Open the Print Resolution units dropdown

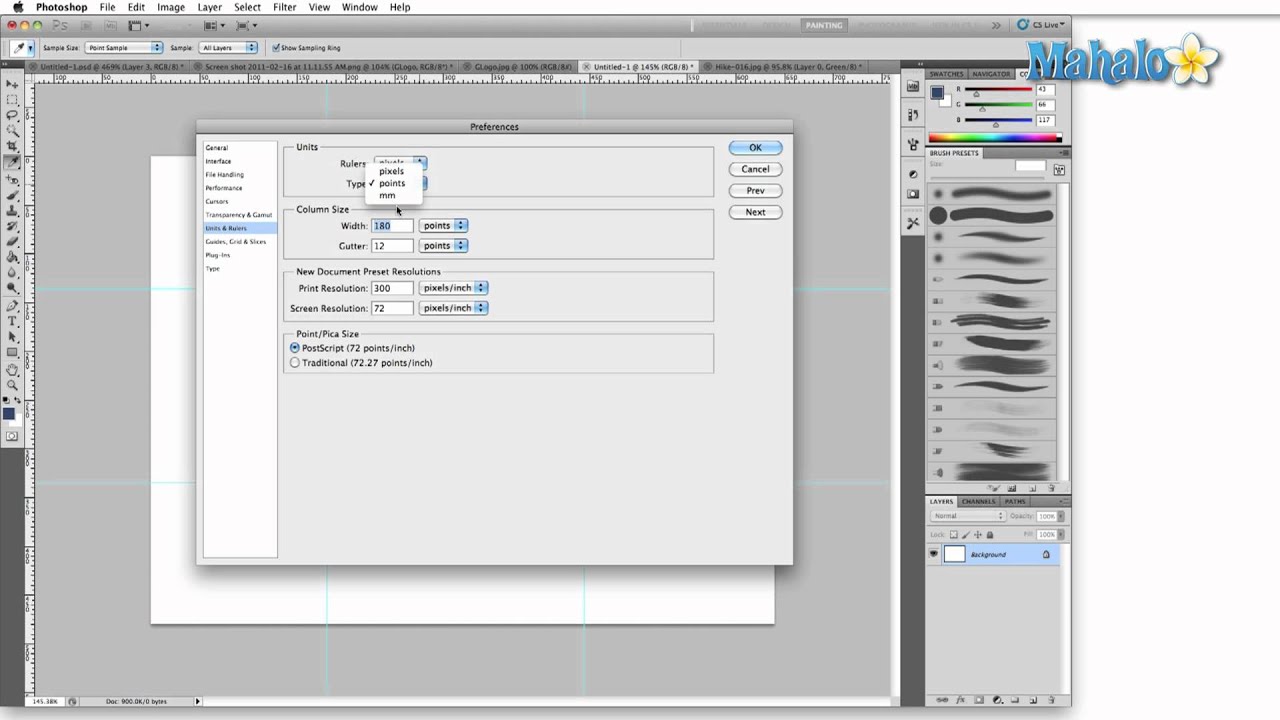click(453, 288)
